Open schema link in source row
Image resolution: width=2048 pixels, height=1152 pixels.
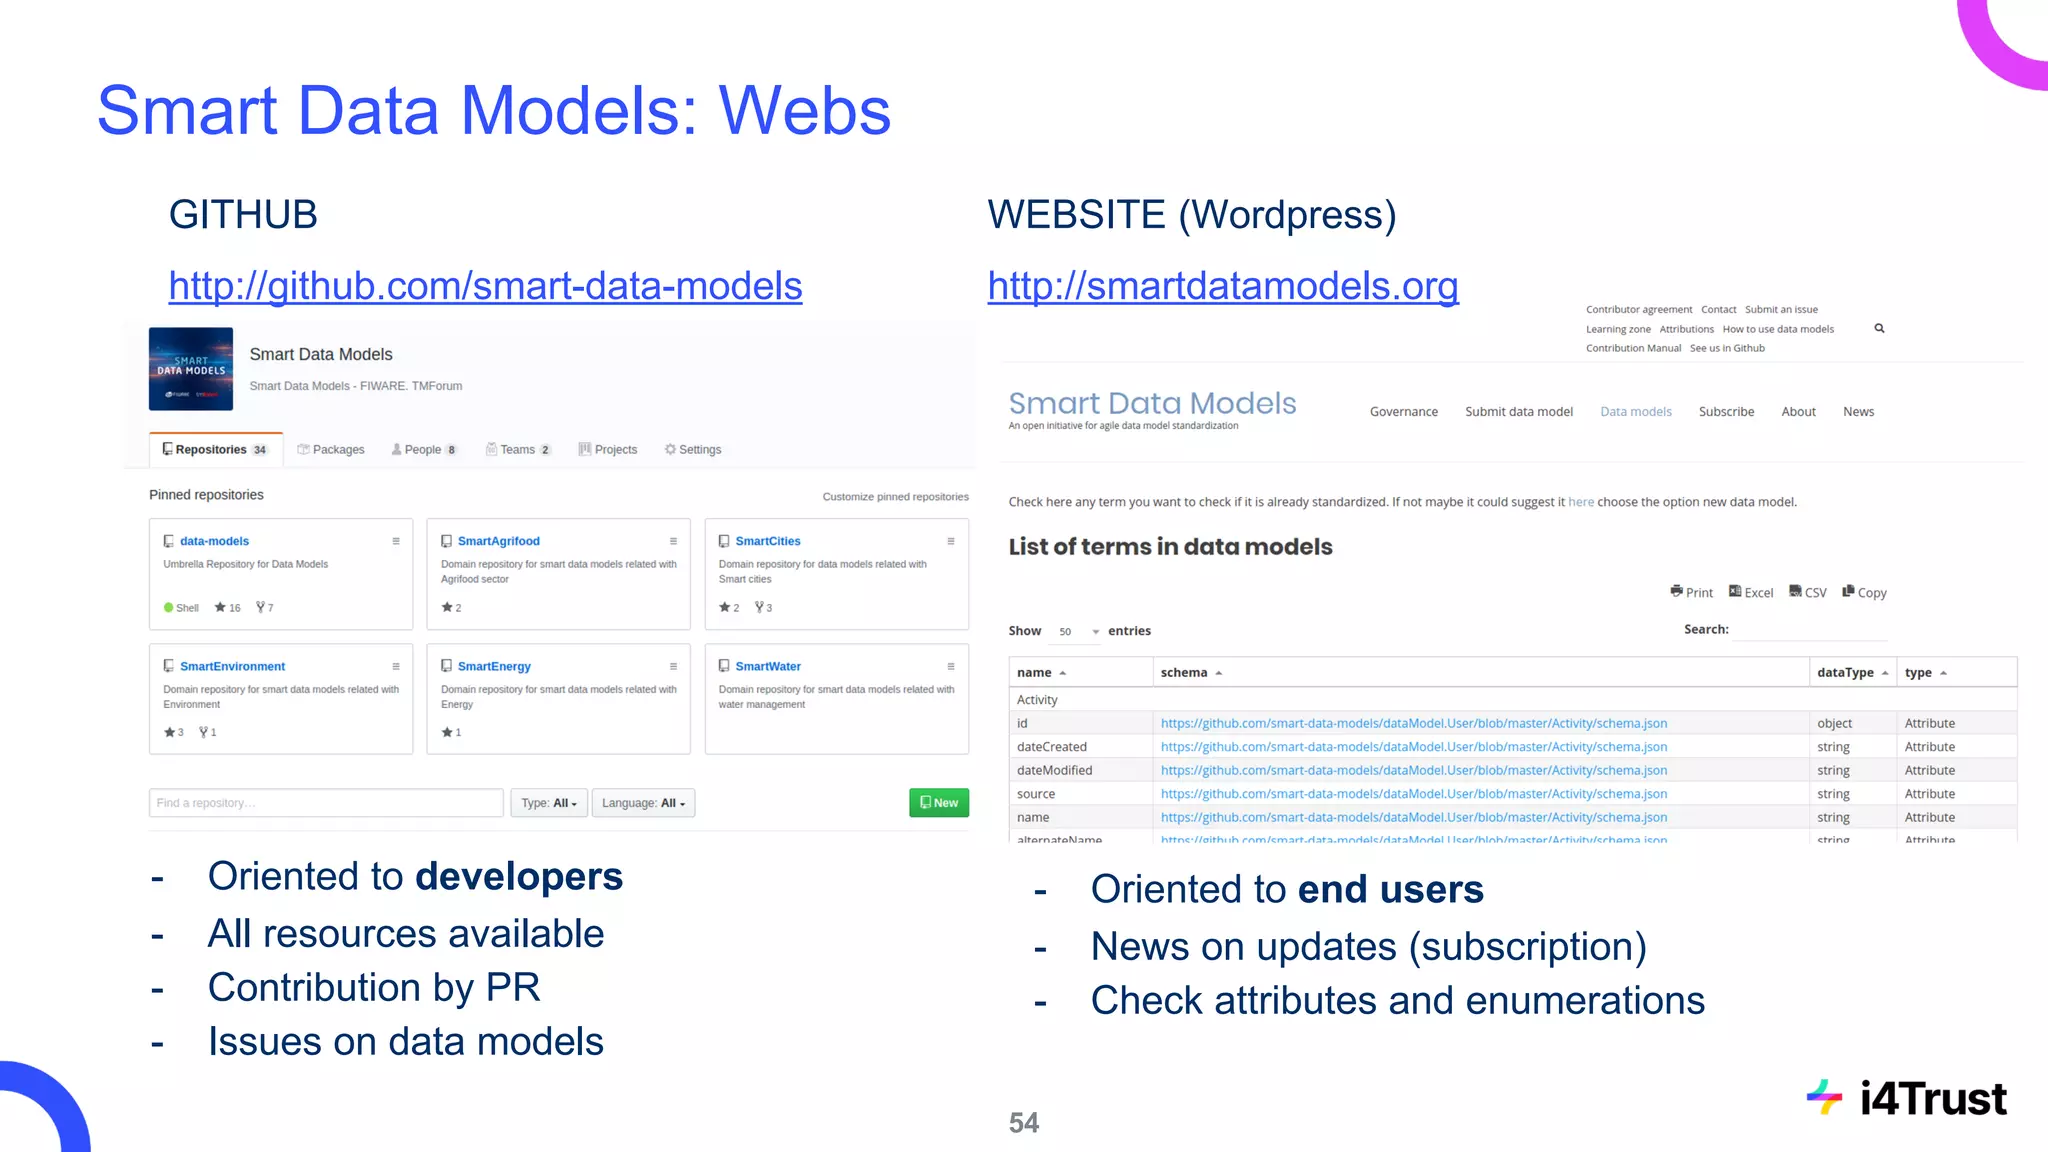click(x=1414, y=794)
